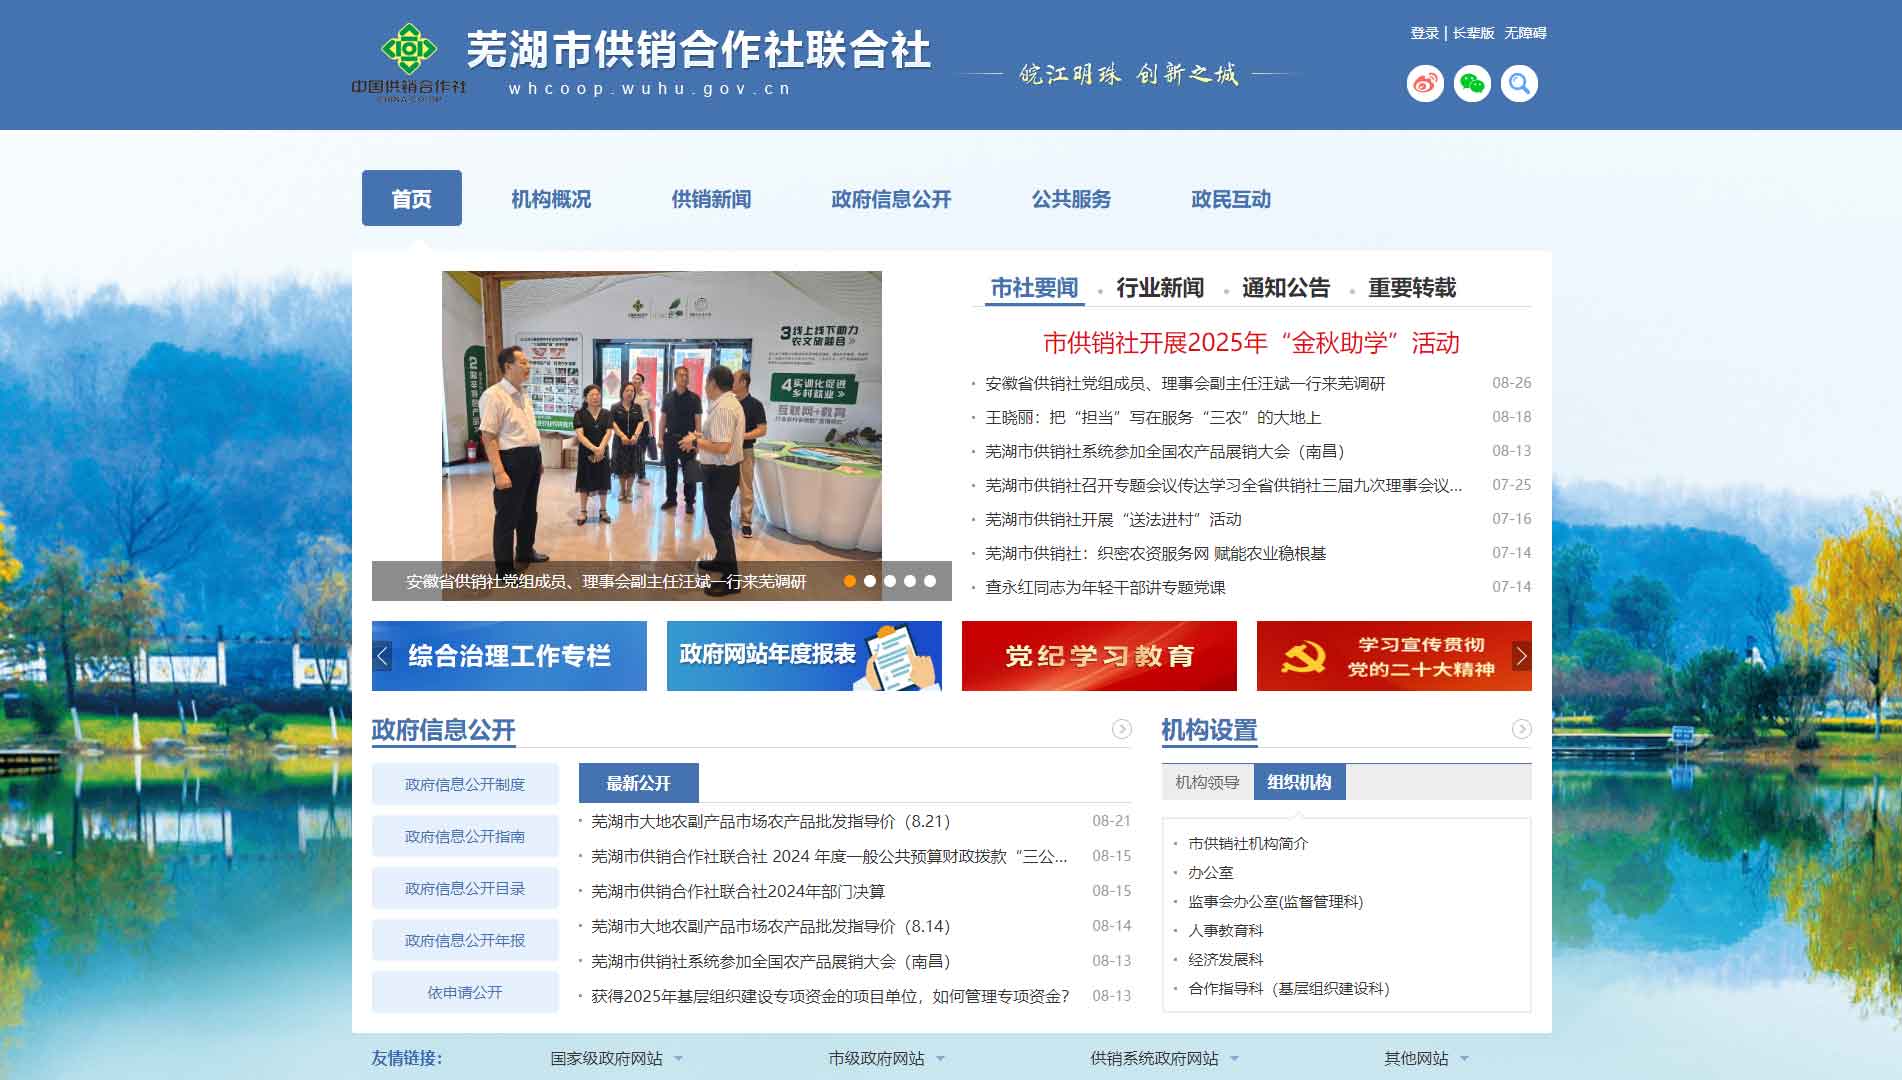This screenshot has width=1902, height=1080.
Task: Switch to 重要转载 news tab
Action: coord(1412,288)
